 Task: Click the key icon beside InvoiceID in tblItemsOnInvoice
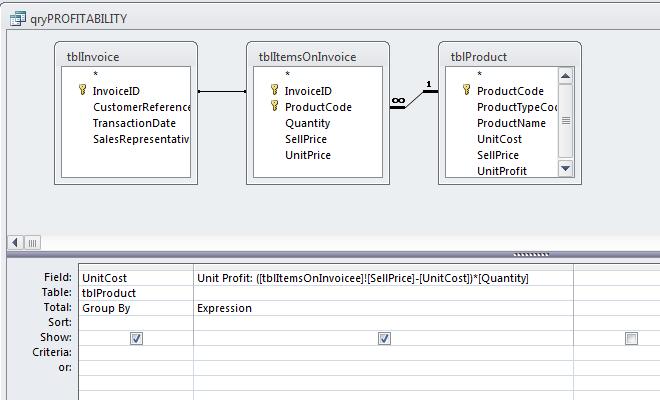[x=275, y=90]
